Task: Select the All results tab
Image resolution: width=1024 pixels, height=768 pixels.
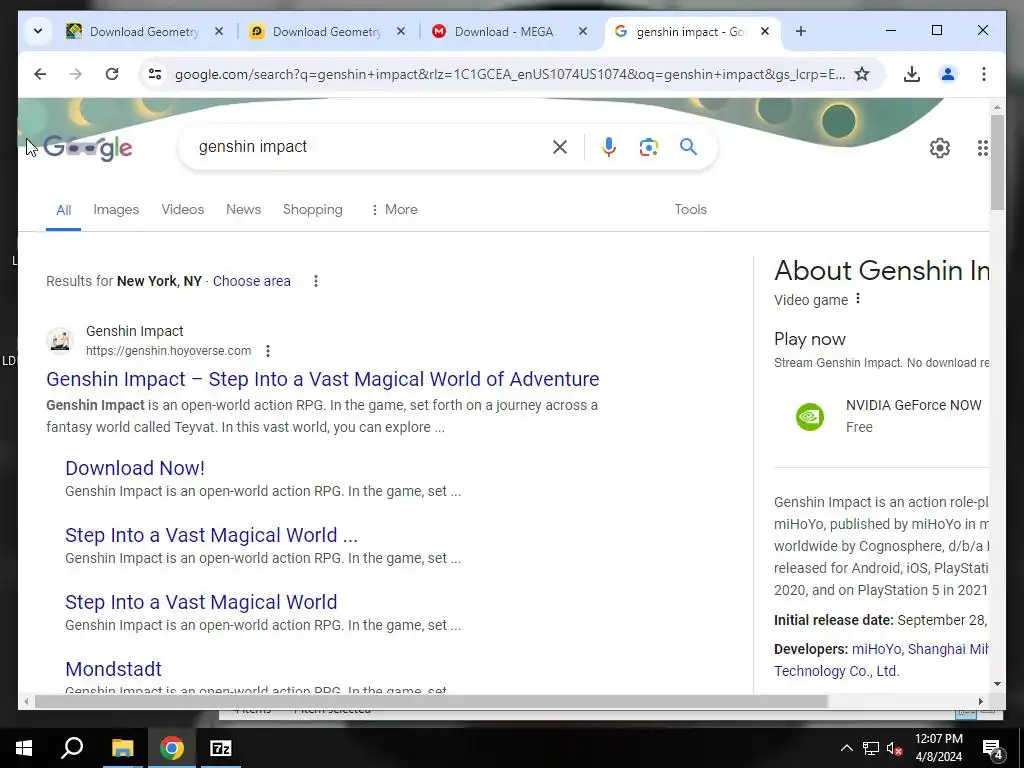Action: (x=63, y=210)
